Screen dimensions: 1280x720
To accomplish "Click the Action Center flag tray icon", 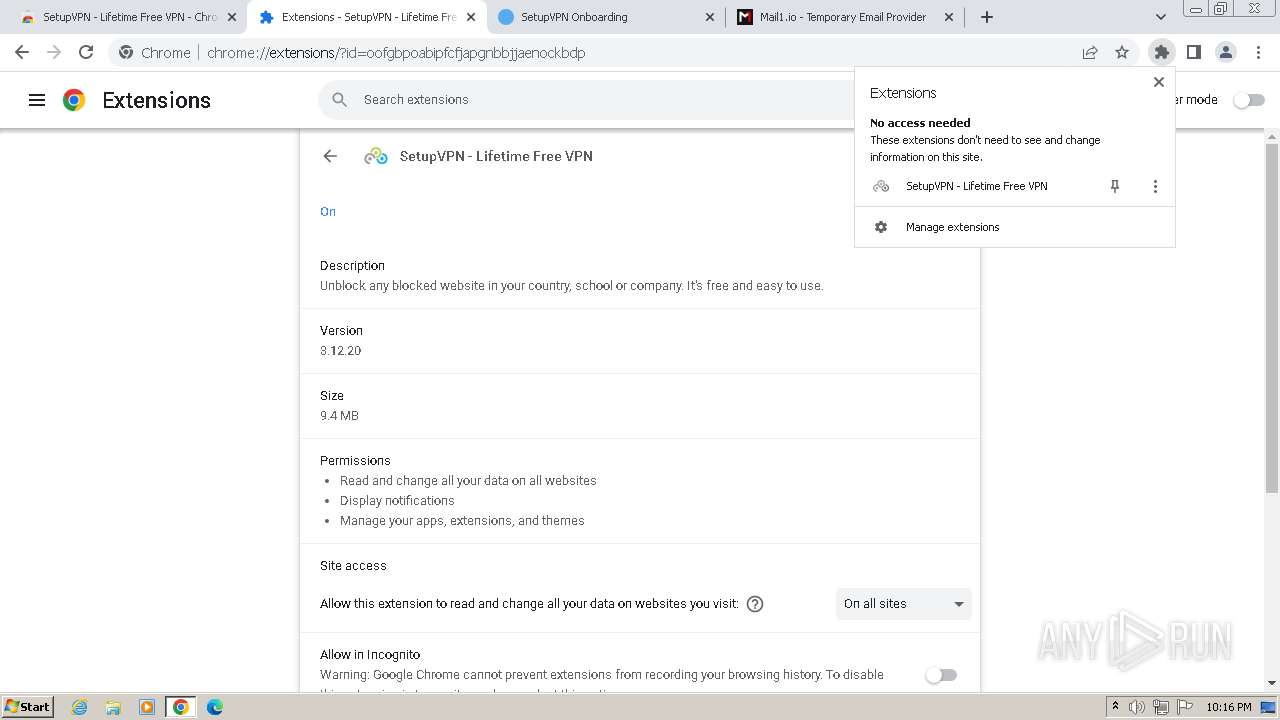I will coord(1183,707).
